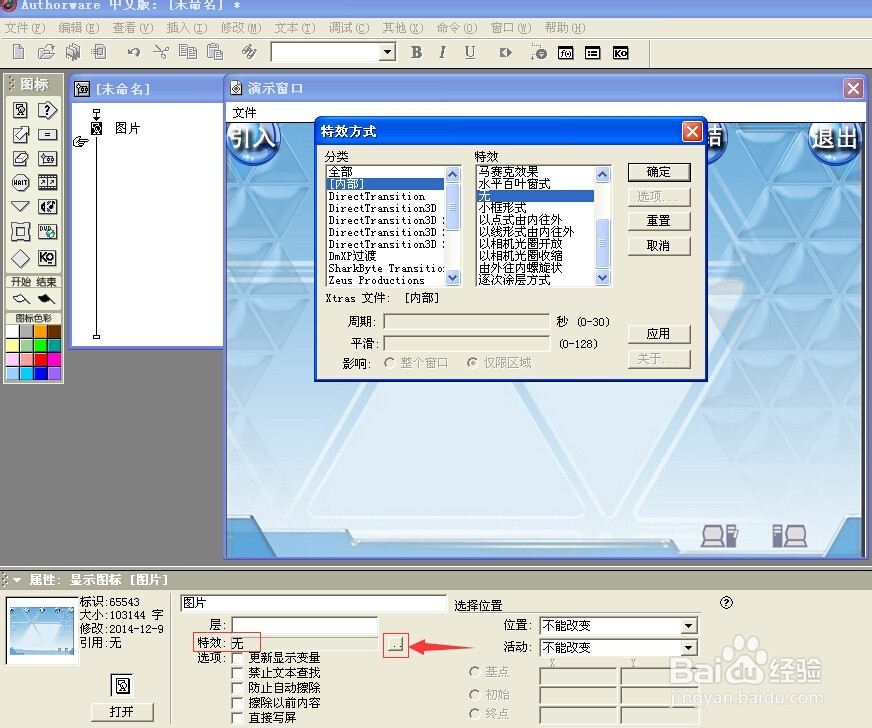Open the 修改(M) menu
Viewport: 872px width, 728px height.
[x=241, y=28]
